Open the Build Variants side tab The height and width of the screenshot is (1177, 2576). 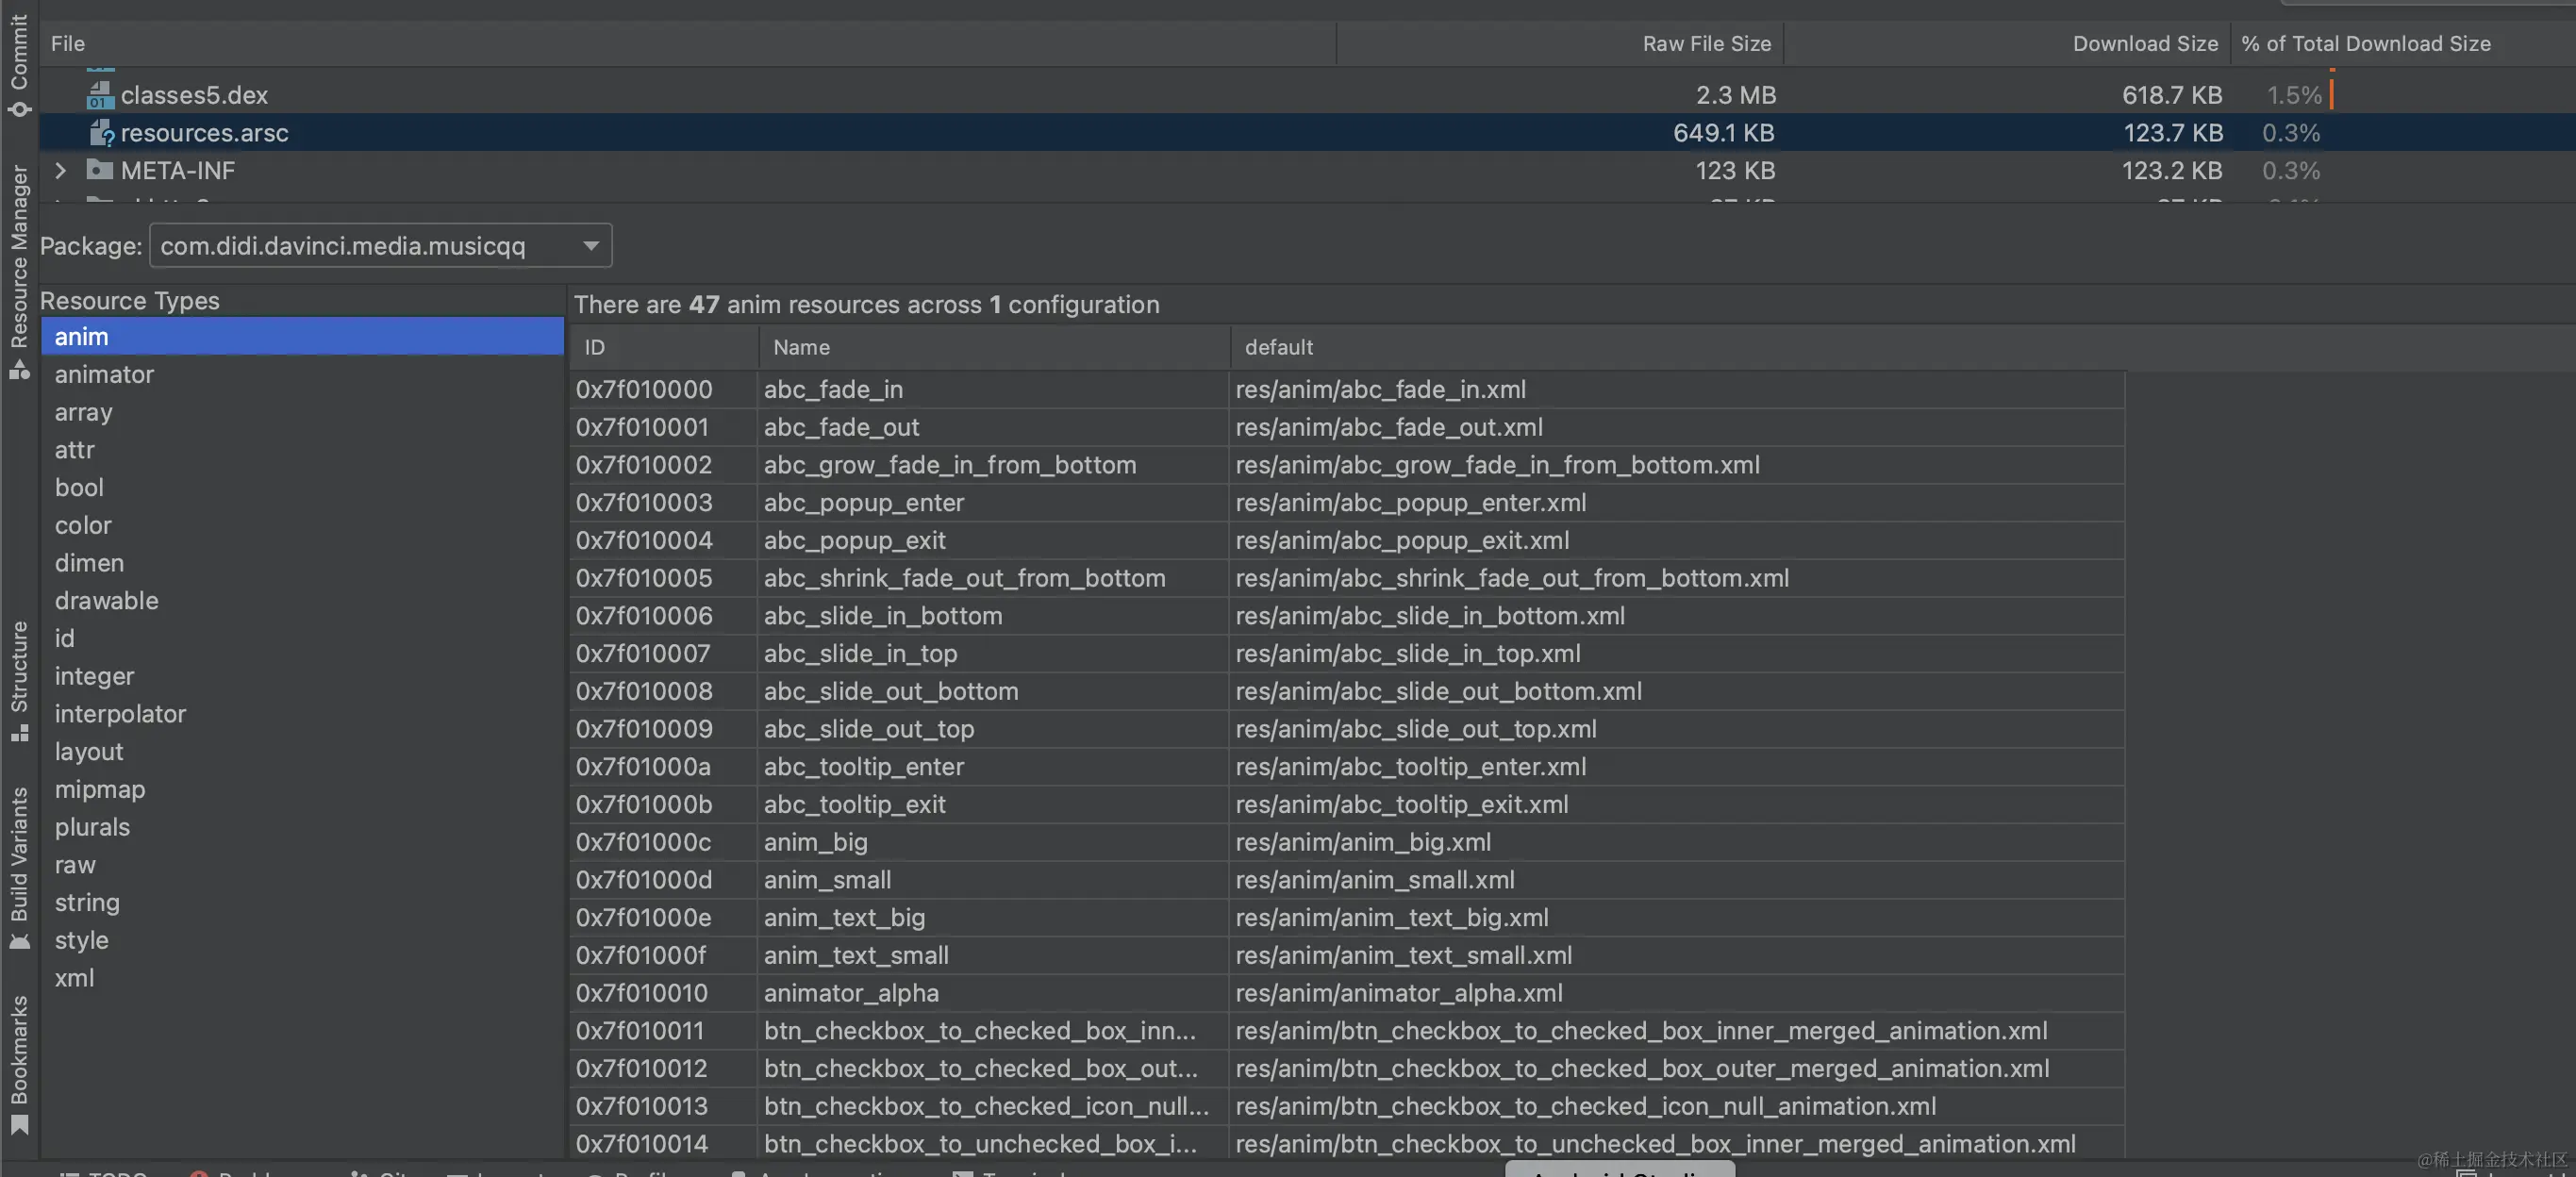pos(19,868)
